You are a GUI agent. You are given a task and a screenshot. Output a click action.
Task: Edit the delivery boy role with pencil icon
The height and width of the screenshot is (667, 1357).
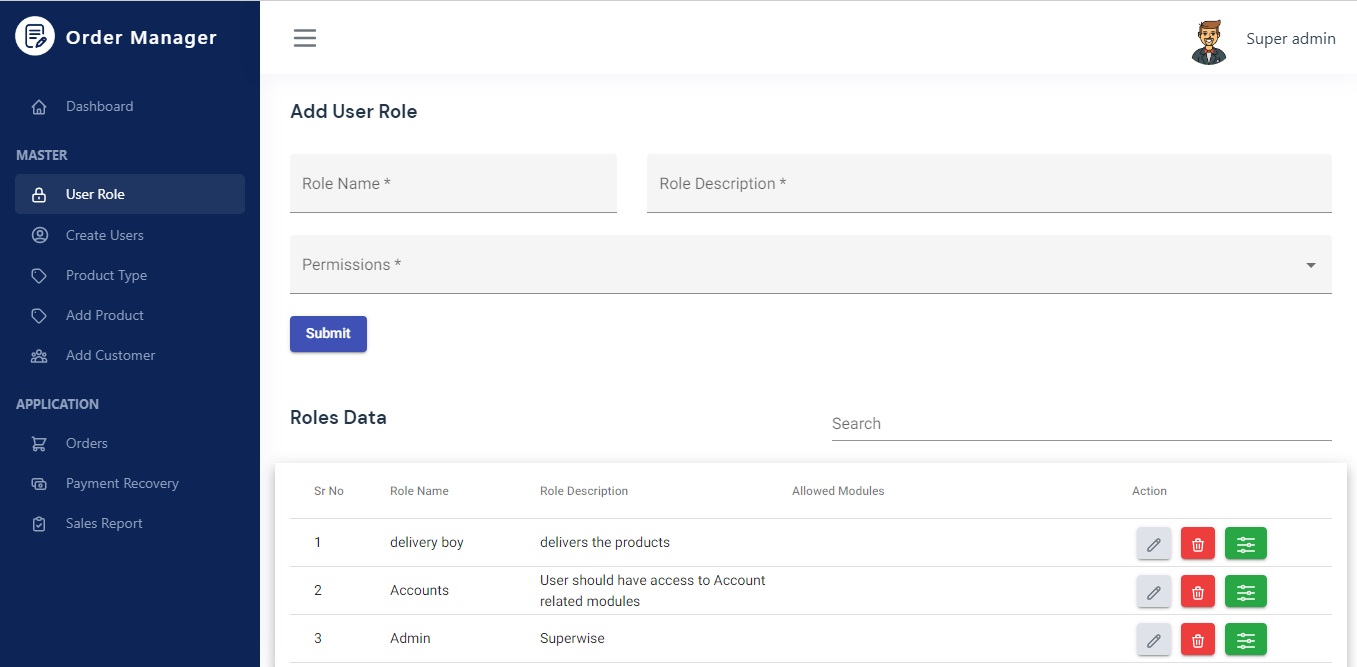click(x=1153, y=543)
